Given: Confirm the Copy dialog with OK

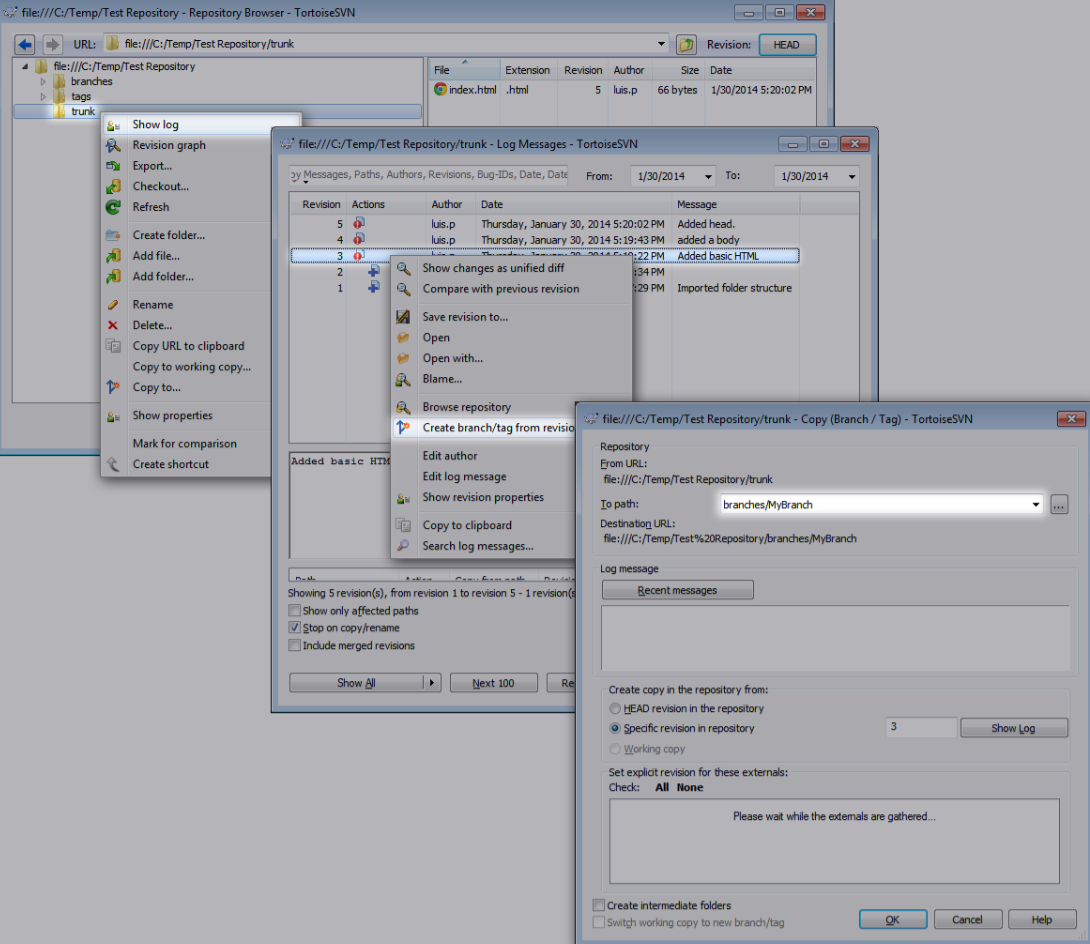Looking at the screenshot, I should (893, 920).
